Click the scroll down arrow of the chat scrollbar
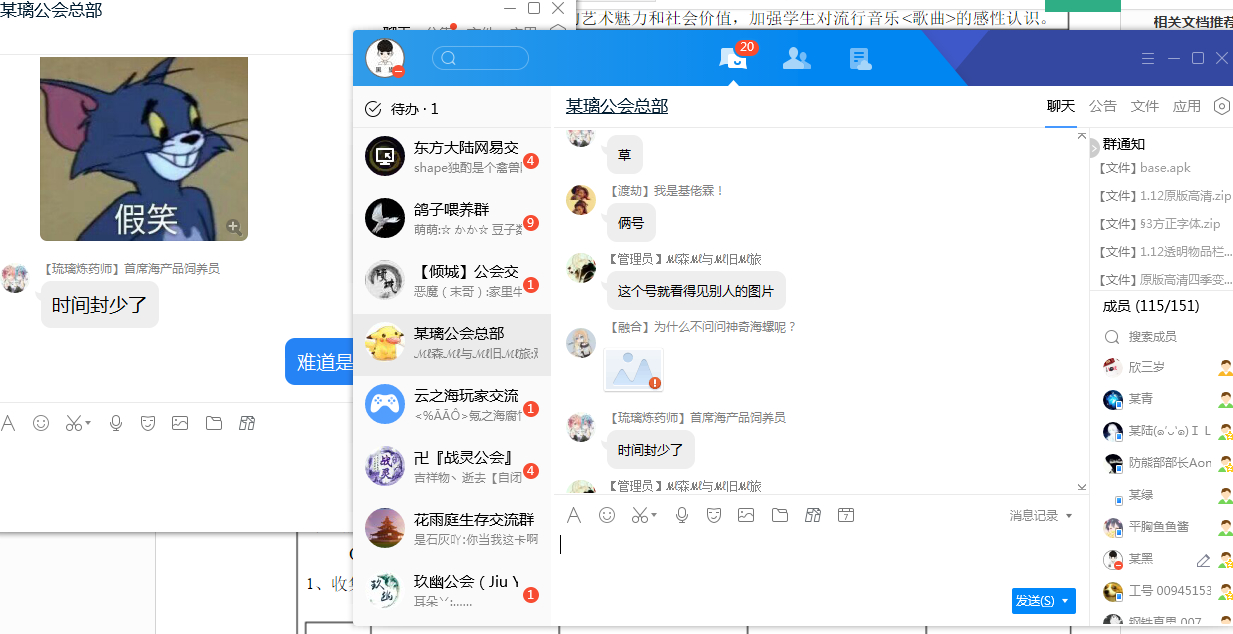The width and height of the screenshot is (1233, 634). pyautogui.click(x=1081, y=486)
